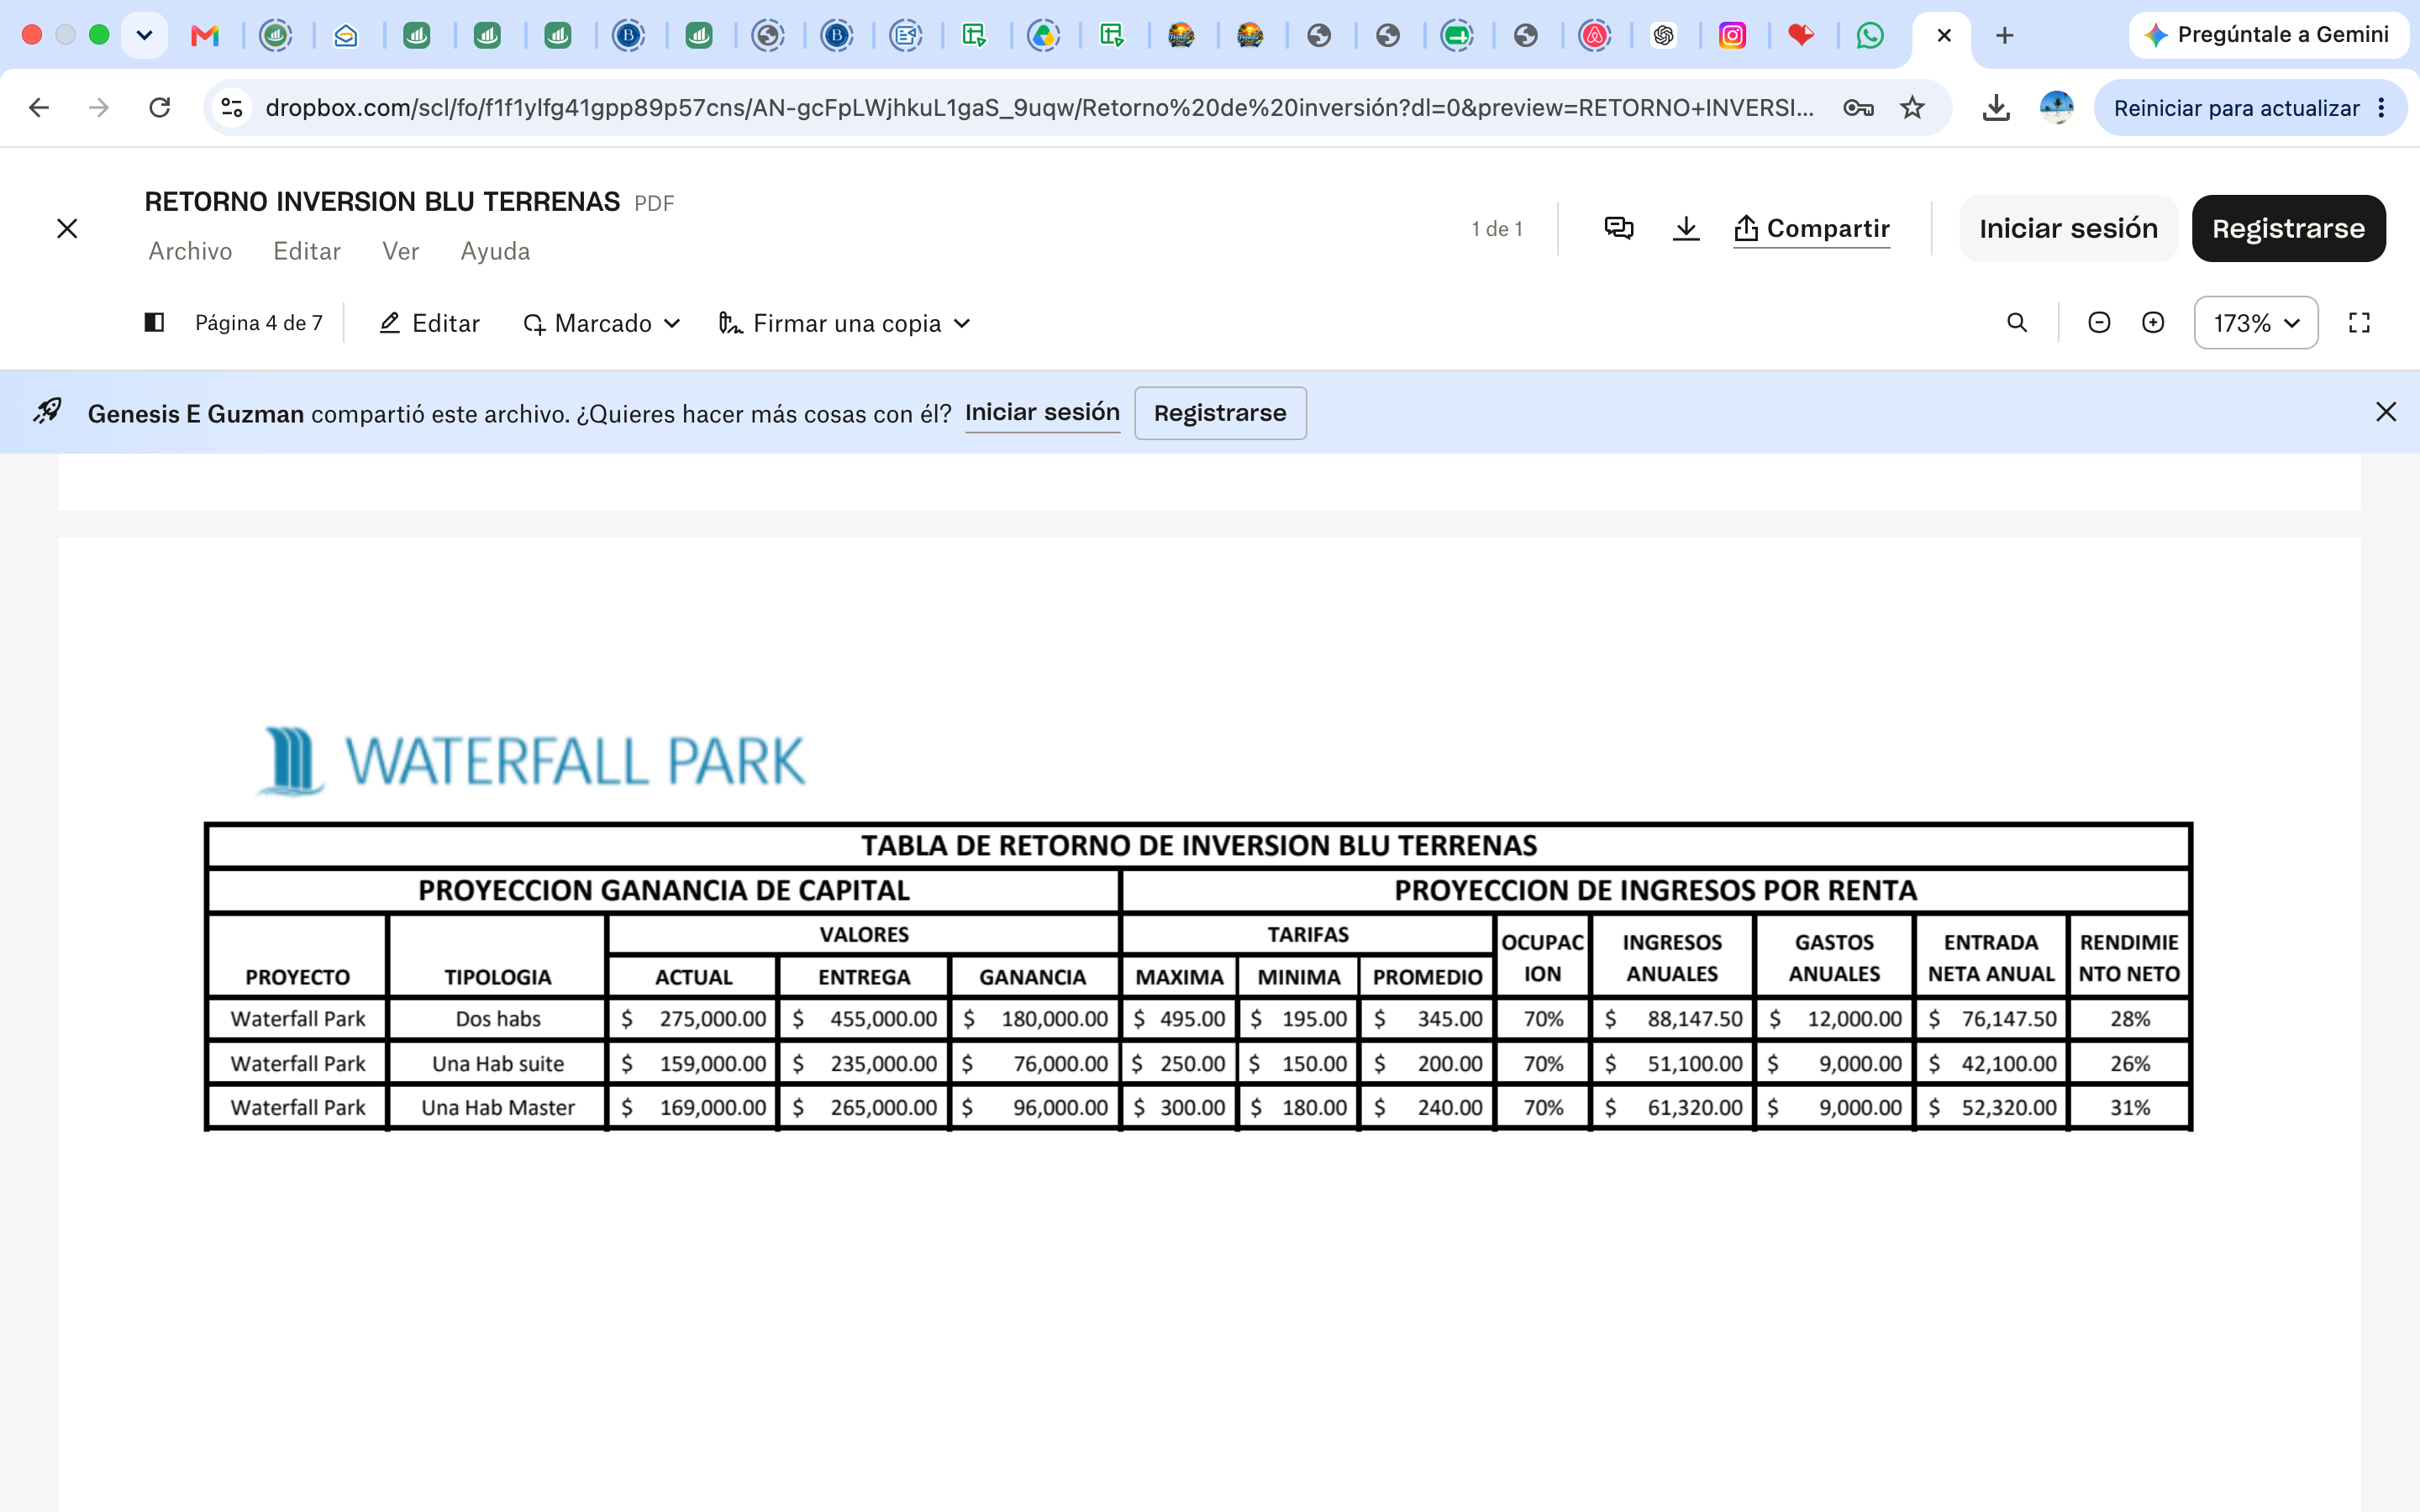Click the $ 275,000.00 actual value cell
The width and height of the screenshot is (2420, 1512).
click(x=692, y=1019)
